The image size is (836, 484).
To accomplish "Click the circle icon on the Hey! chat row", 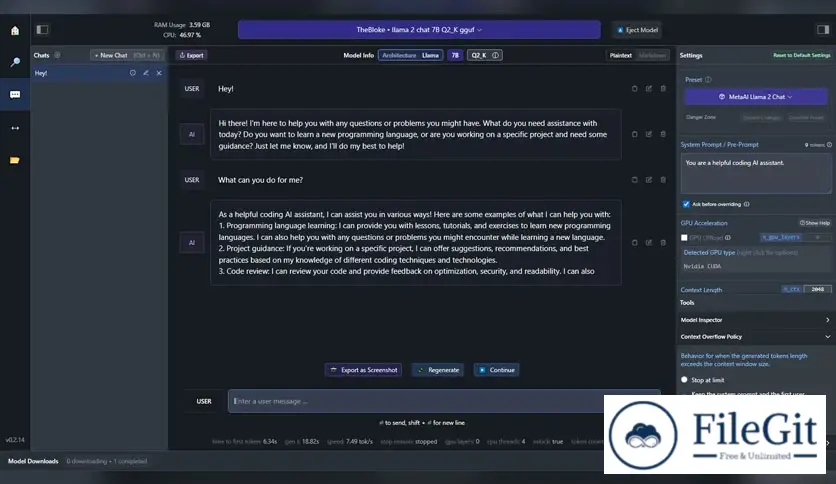I will pos(132,73).
